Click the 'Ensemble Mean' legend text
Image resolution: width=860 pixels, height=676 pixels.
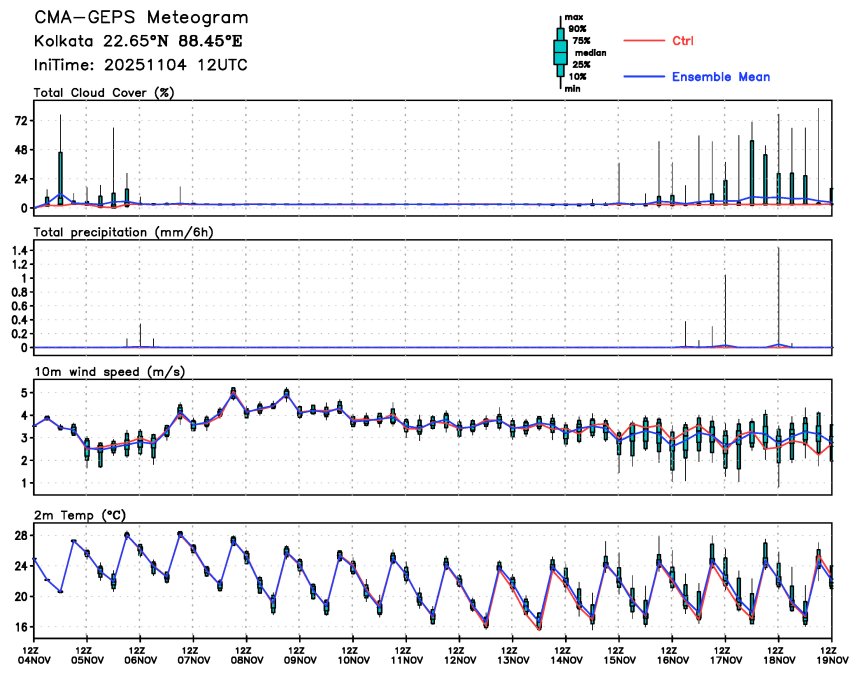(721, 77)
